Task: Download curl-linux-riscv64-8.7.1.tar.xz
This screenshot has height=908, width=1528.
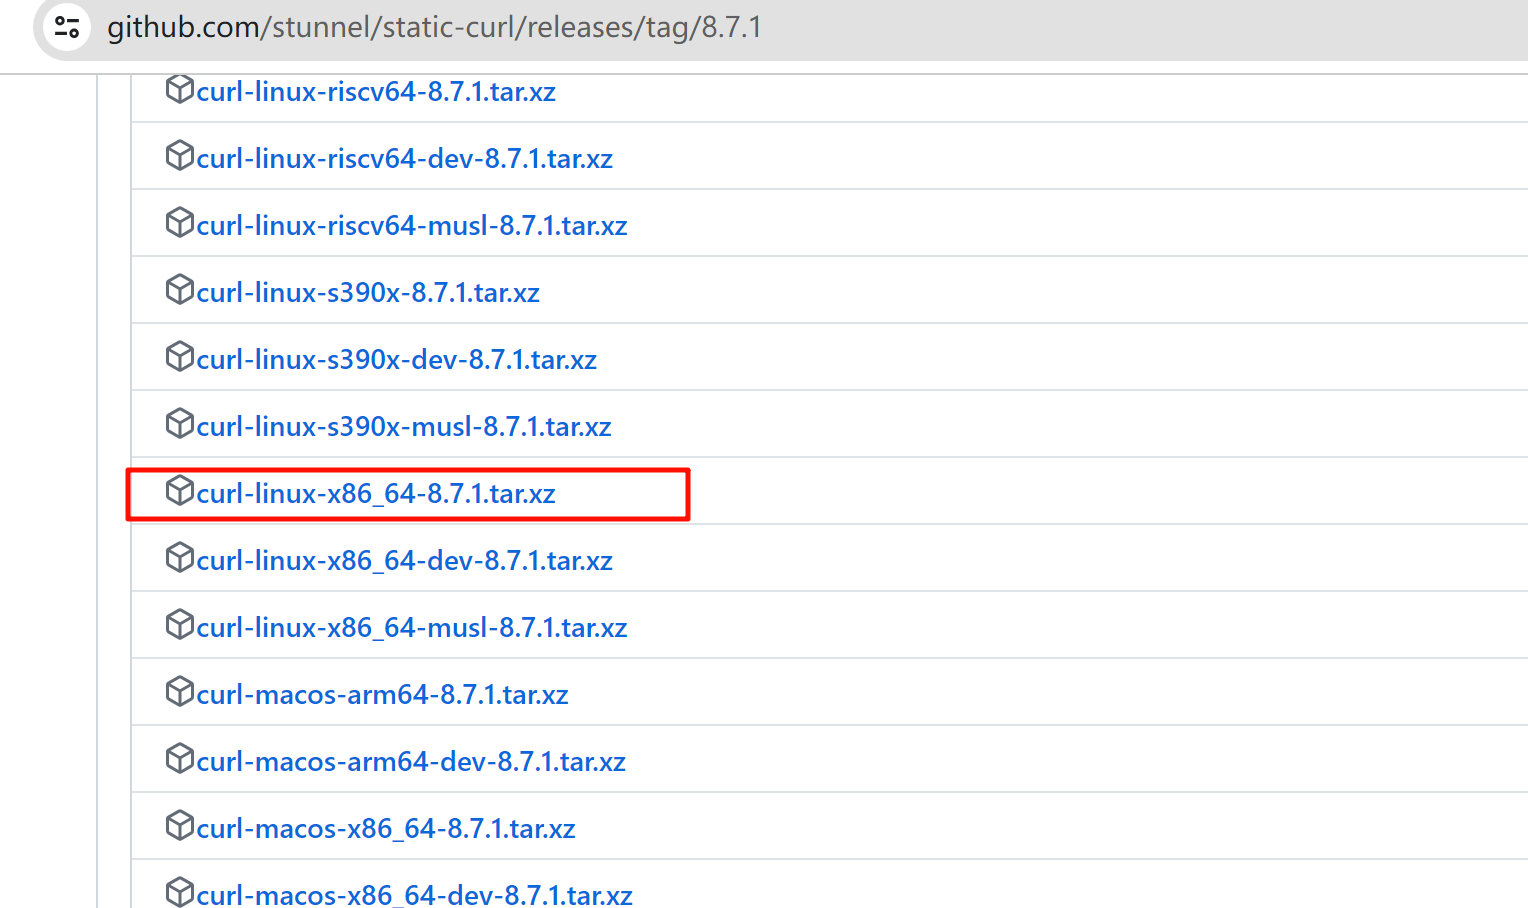Action: coord(375,92)
